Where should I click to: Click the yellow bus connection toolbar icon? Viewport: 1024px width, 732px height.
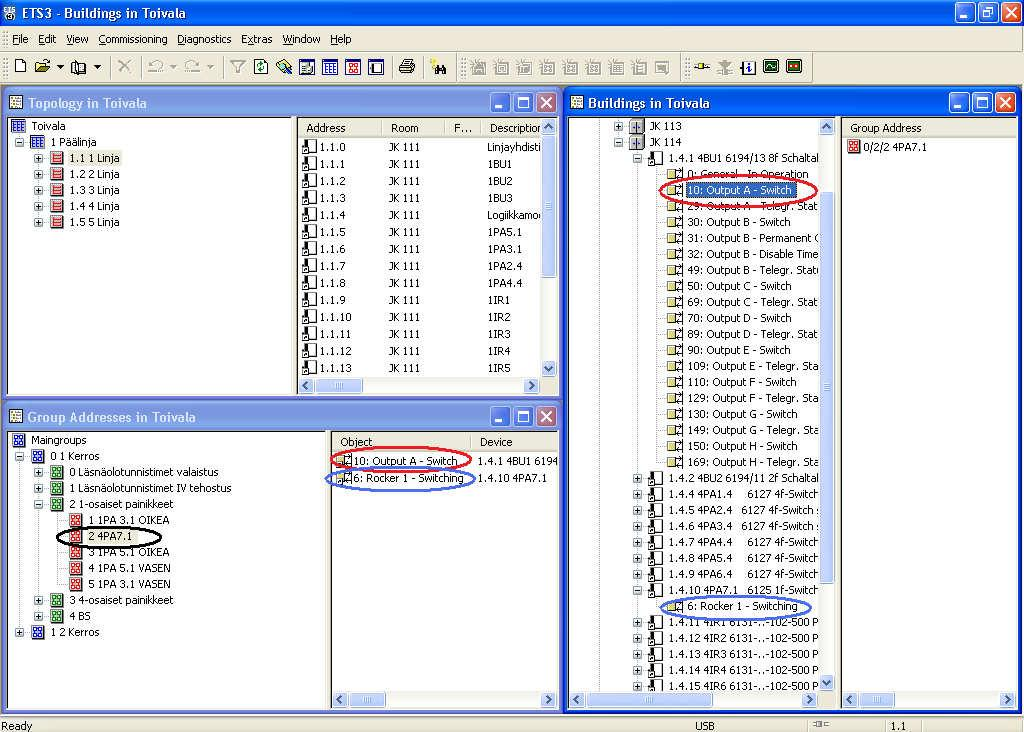tap(702, 67)
